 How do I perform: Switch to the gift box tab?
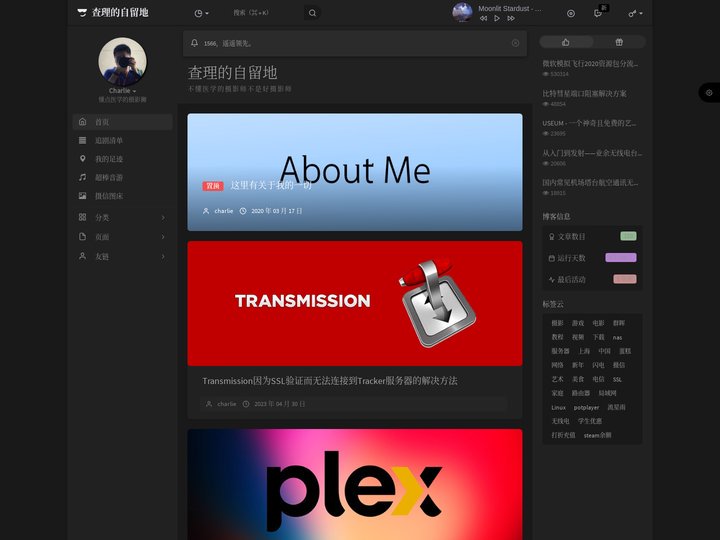pyautogui.click(x=619, y=42)
